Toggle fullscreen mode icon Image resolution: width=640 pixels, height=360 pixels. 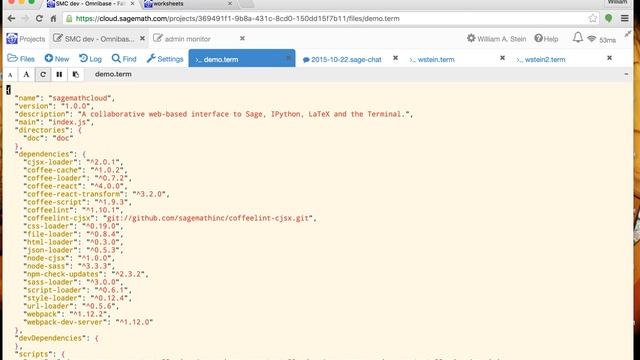point(628,35)
